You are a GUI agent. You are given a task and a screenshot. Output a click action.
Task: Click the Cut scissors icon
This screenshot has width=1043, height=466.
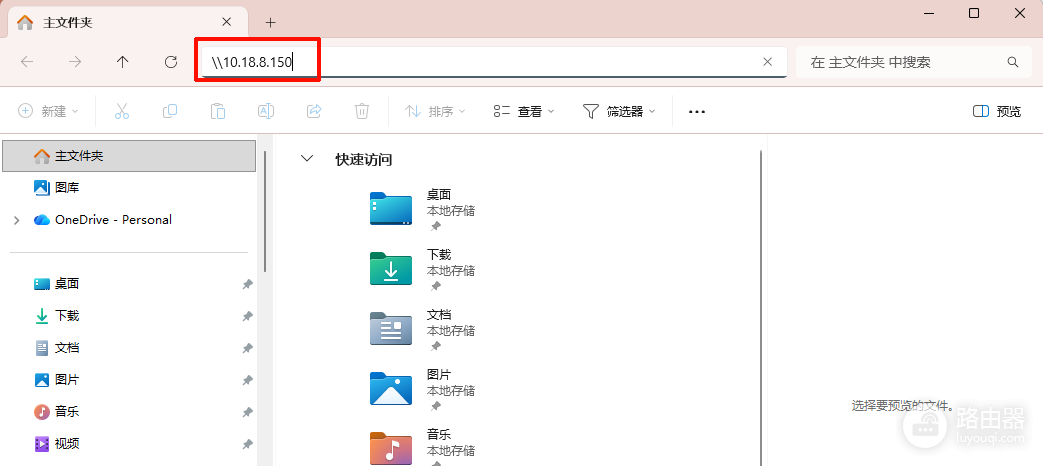tap(122, 111)
